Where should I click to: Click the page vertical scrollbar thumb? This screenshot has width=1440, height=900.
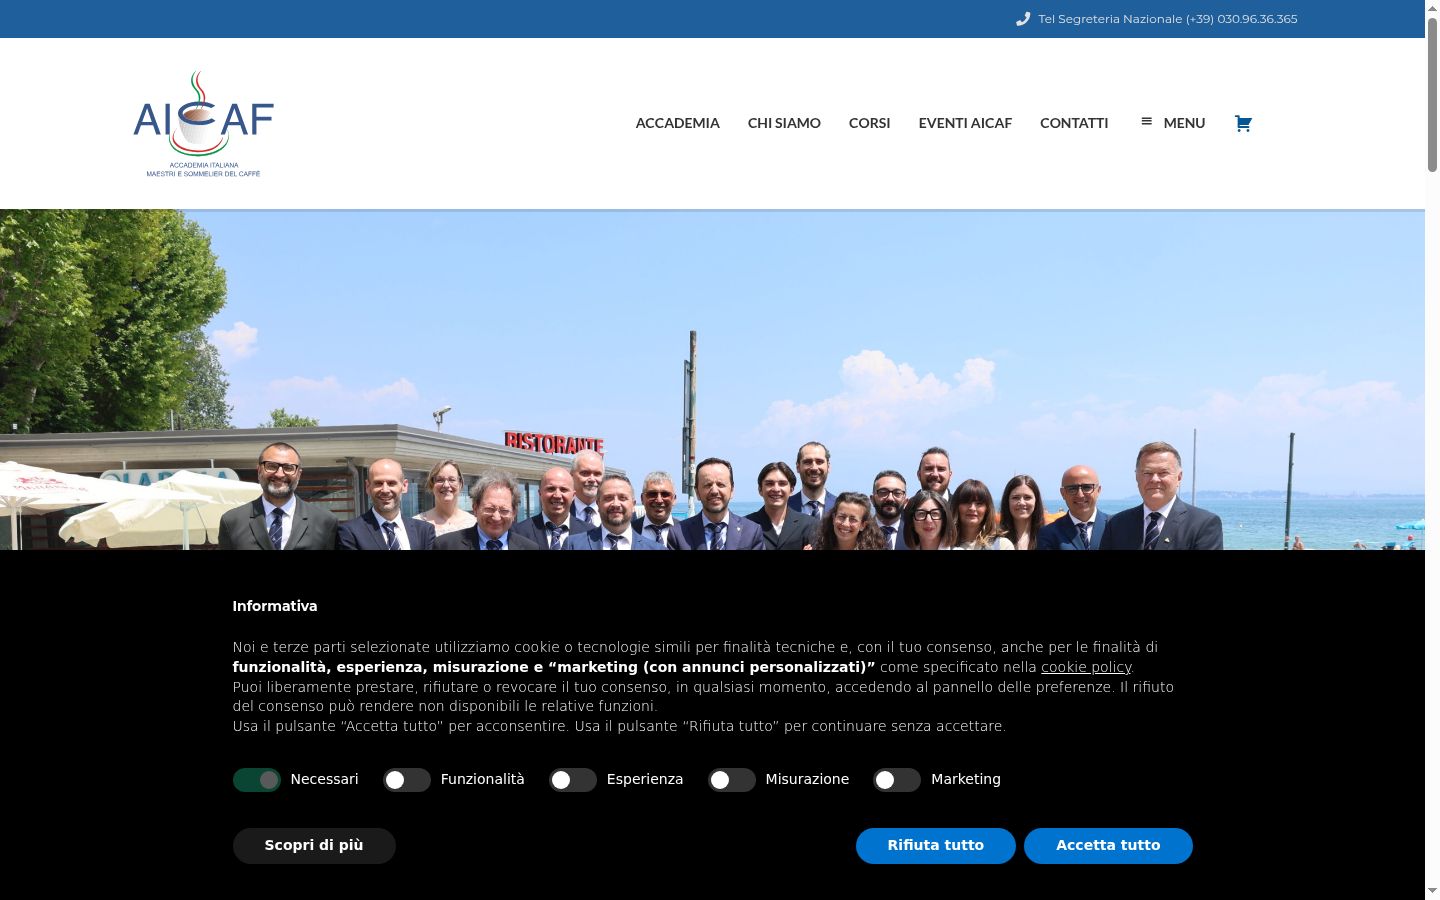[1432, 95]
